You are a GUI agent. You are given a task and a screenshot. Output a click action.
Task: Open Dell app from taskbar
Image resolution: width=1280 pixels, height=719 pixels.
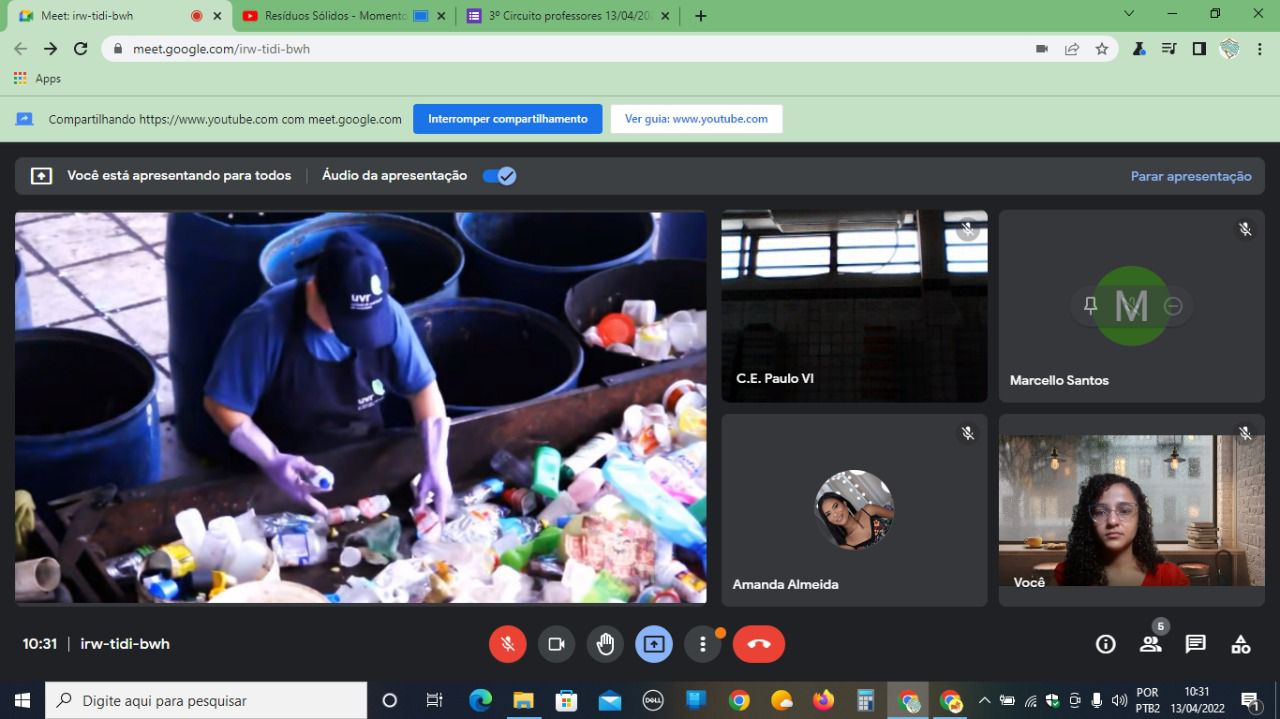point(653,700)
